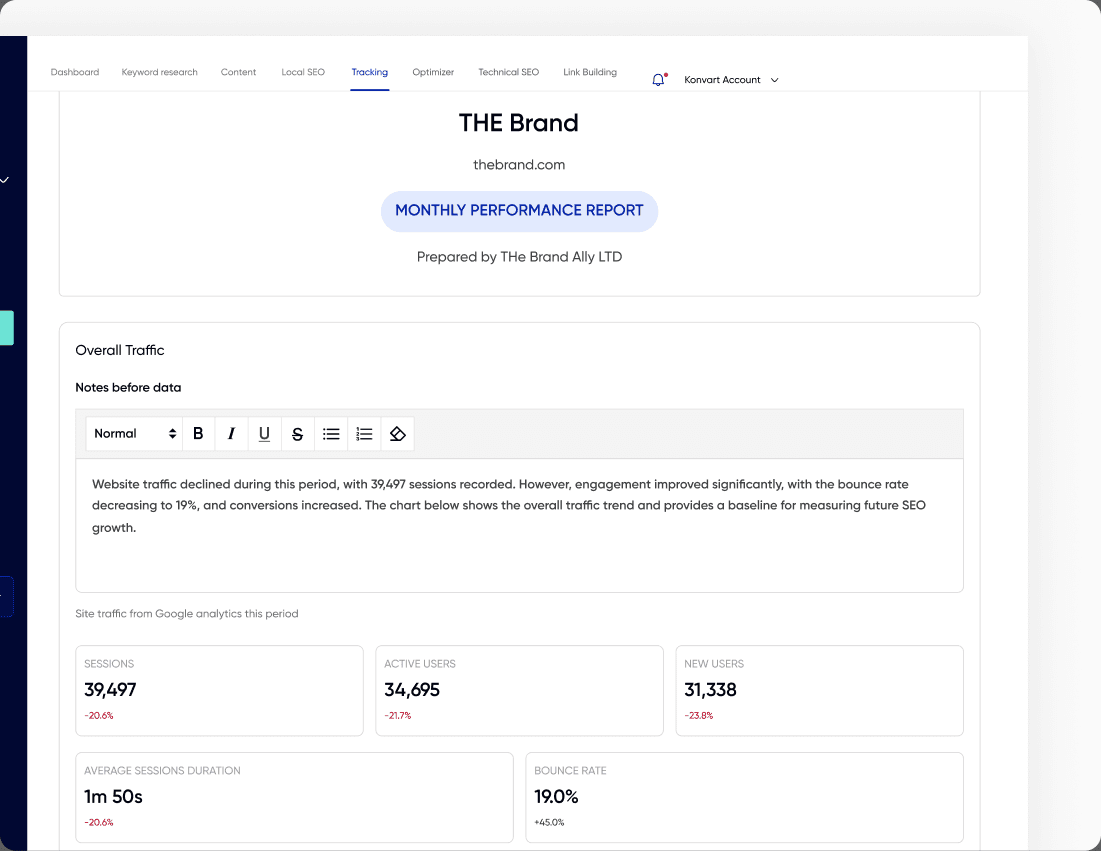Click the Notes before data label
This screenshot has height=851, width=1101.
pos(128,388)
